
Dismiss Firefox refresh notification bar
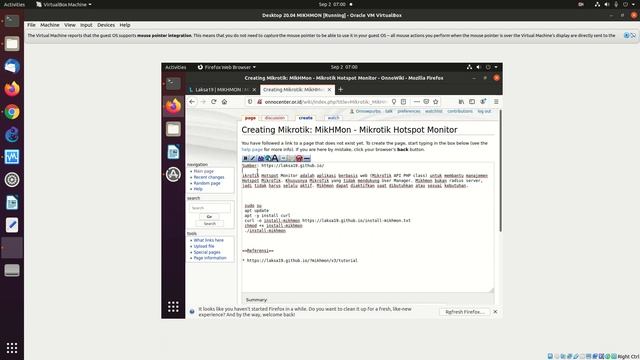click(x=495, y=311)
